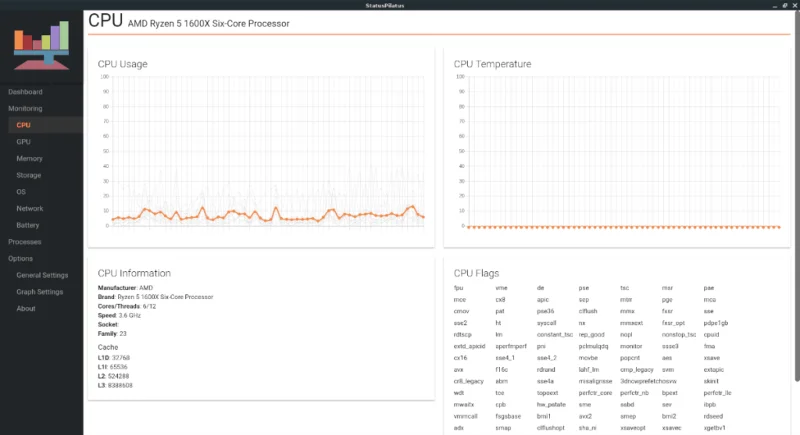Screen dimensions: 800x435
Task: Click the AMD Ryzen 5 1600X processor title
Action: click(x=208, y=23)
